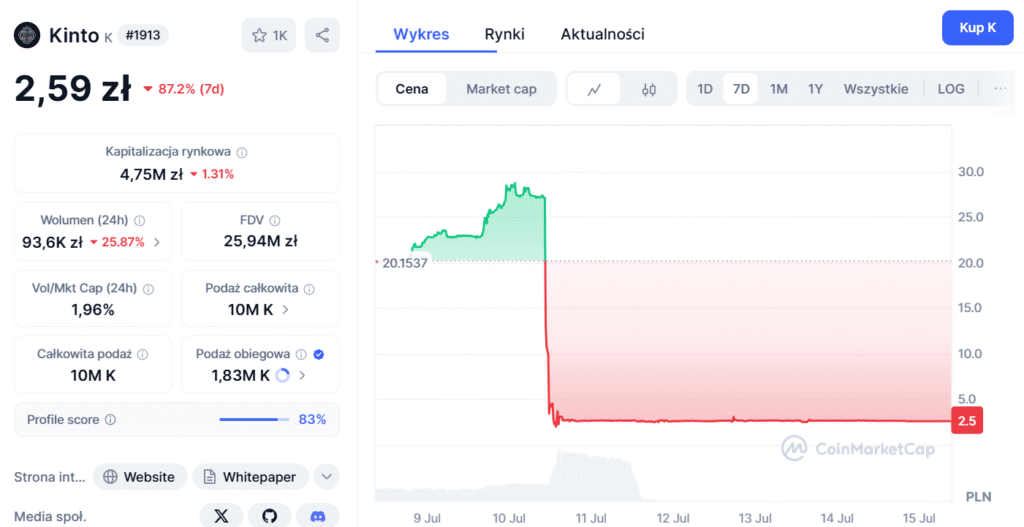
Task: Click info icon next to Profile score
Action: pyautogui.click(x=110, y=420)
